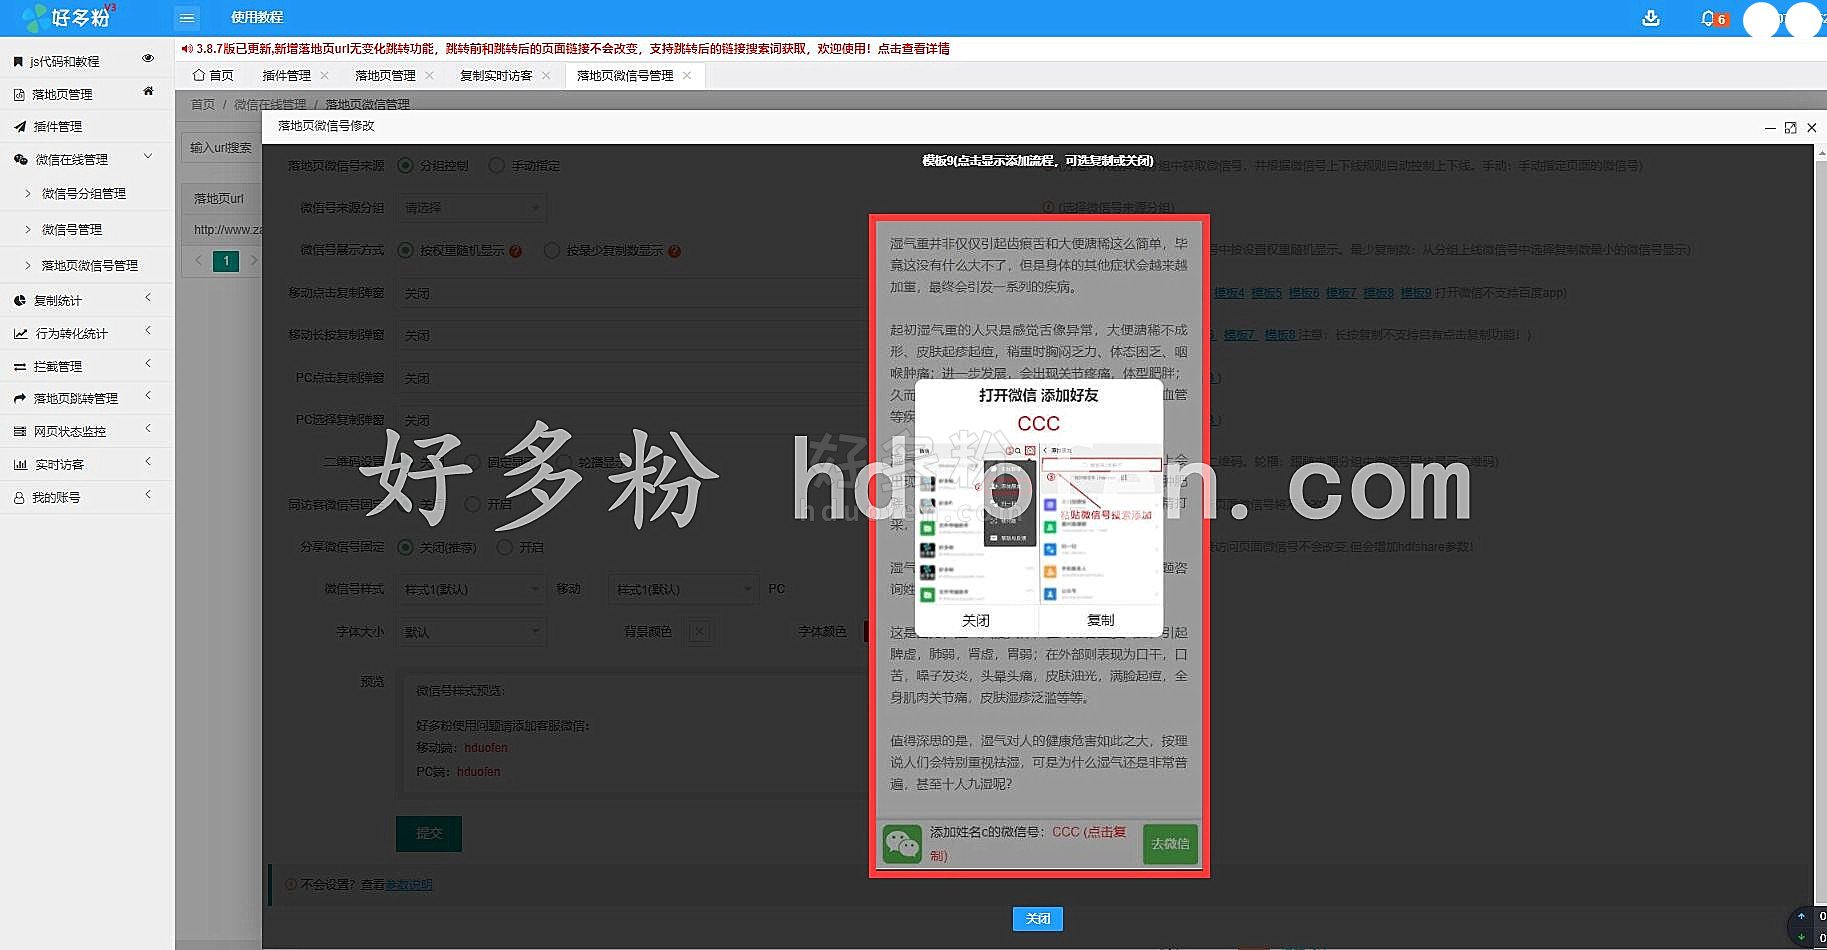
Task: Open the notification bell icon
Action: coord(1708,18)
